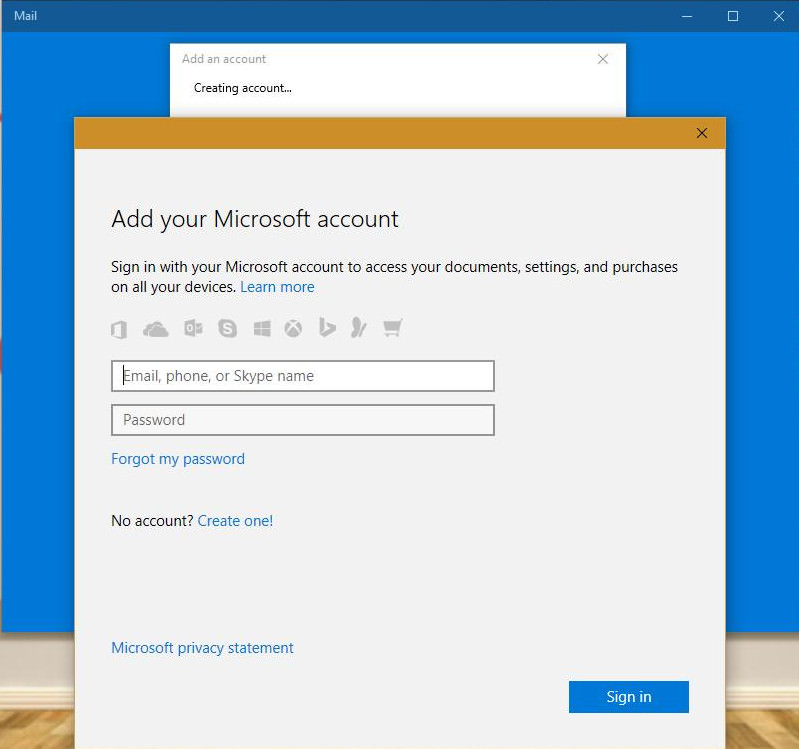Click the Creating account... status text
The height and width of the screenshot is (749, 799).
tap(243, 88)
